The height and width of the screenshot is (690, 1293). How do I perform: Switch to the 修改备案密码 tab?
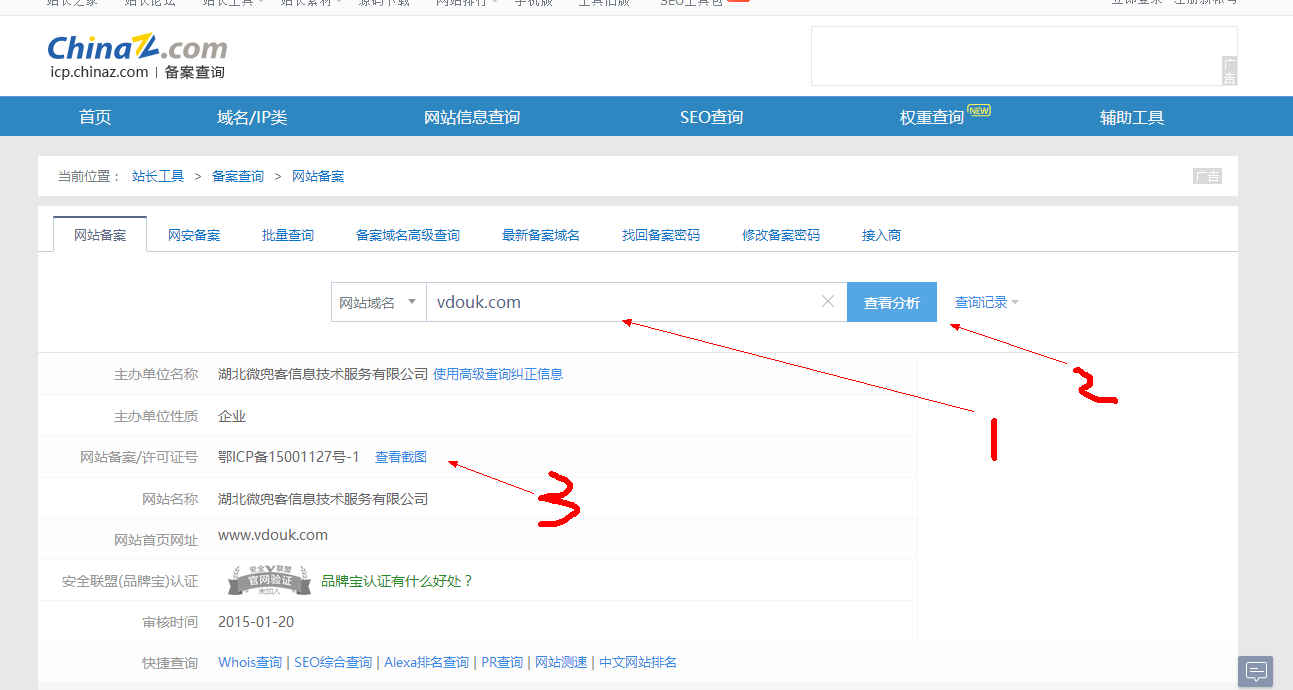click(x=781, y=235)
